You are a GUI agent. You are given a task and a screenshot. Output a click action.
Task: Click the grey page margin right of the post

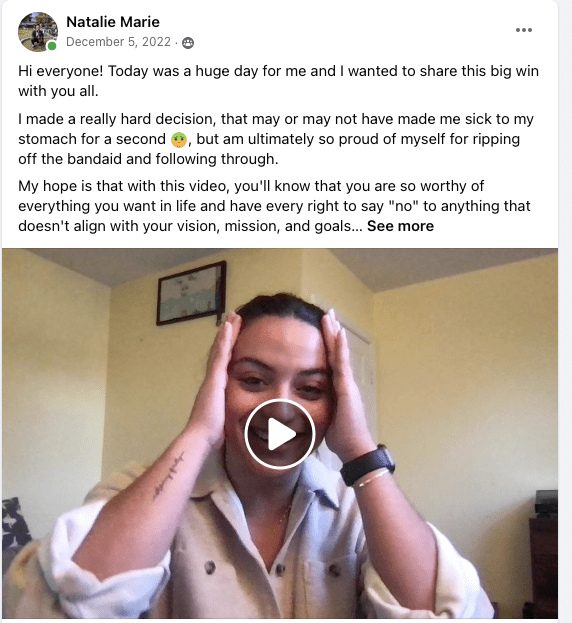point(565,312)
